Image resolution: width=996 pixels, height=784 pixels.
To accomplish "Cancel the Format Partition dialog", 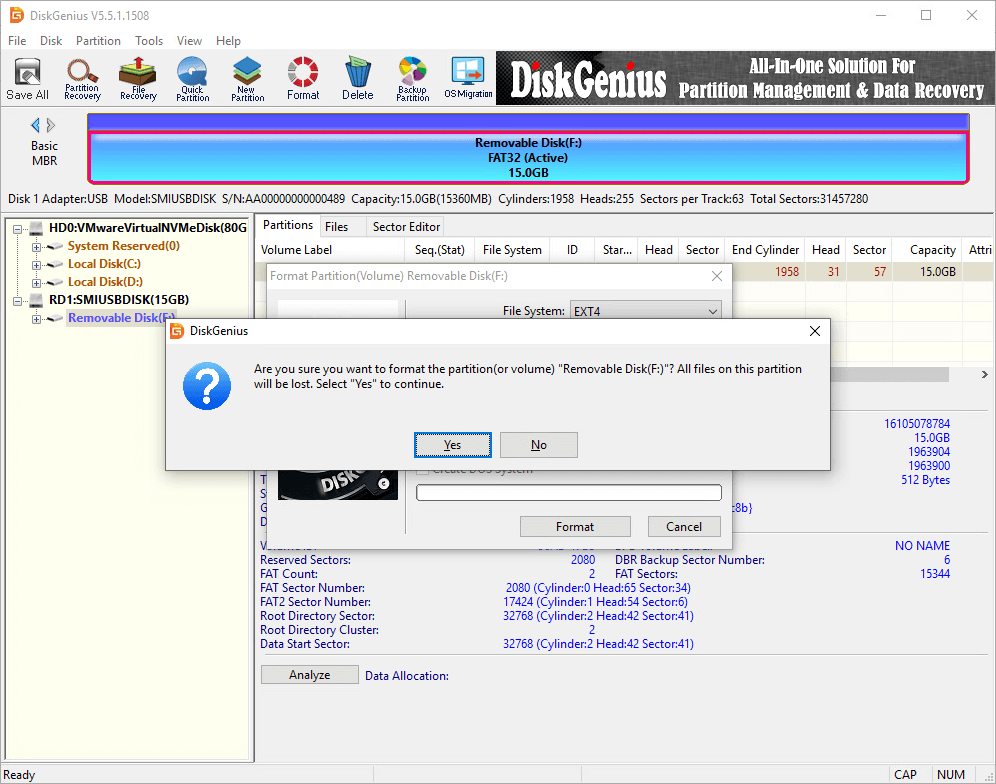I will 684,527.
